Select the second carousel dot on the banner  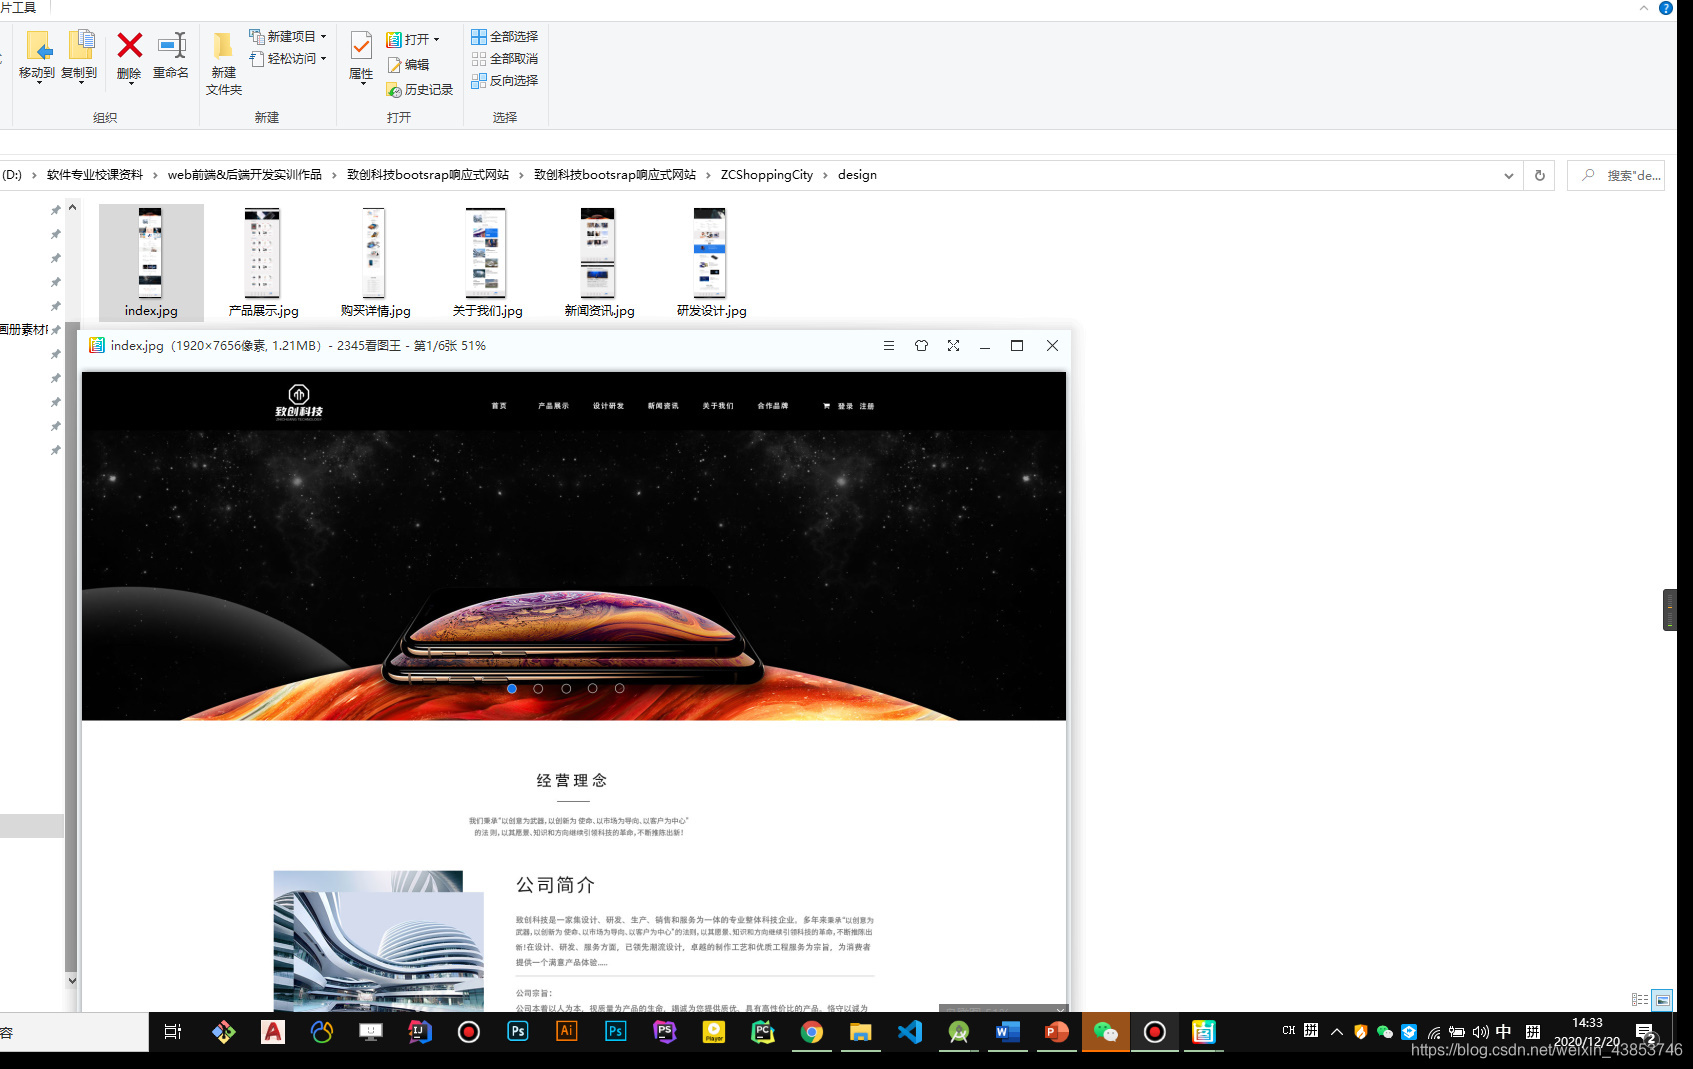[538, 688]
